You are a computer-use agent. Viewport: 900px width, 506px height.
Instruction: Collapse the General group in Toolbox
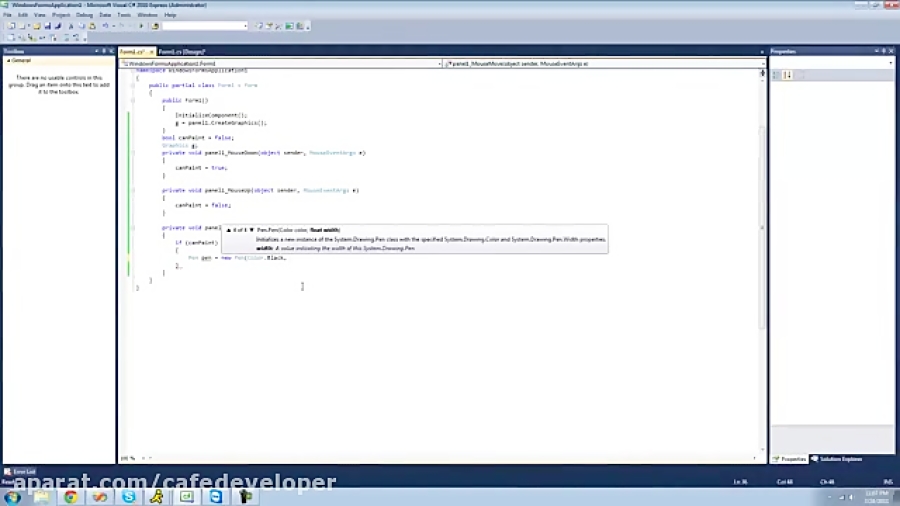point(9,60)
